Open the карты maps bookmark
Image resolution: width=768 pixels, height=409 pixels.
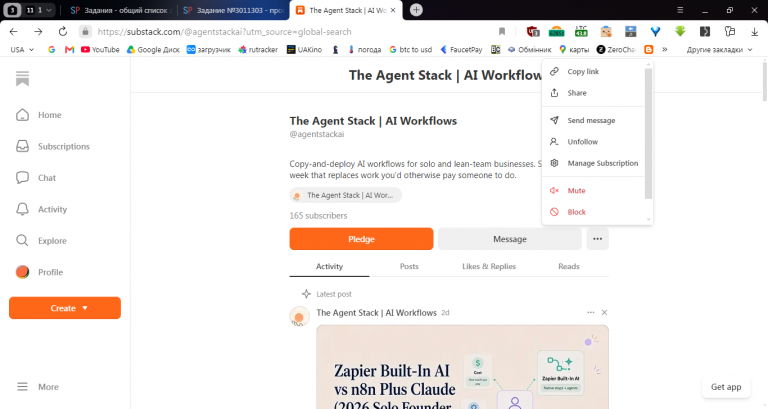pyautogui.click(x=574, y=49)
